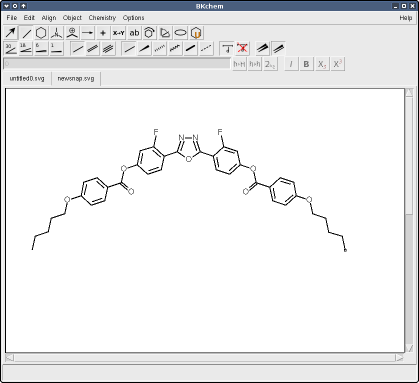Toggle the red crossed no-fixed-length option
Screen dimensions: 419x383
tap(242, 49)
